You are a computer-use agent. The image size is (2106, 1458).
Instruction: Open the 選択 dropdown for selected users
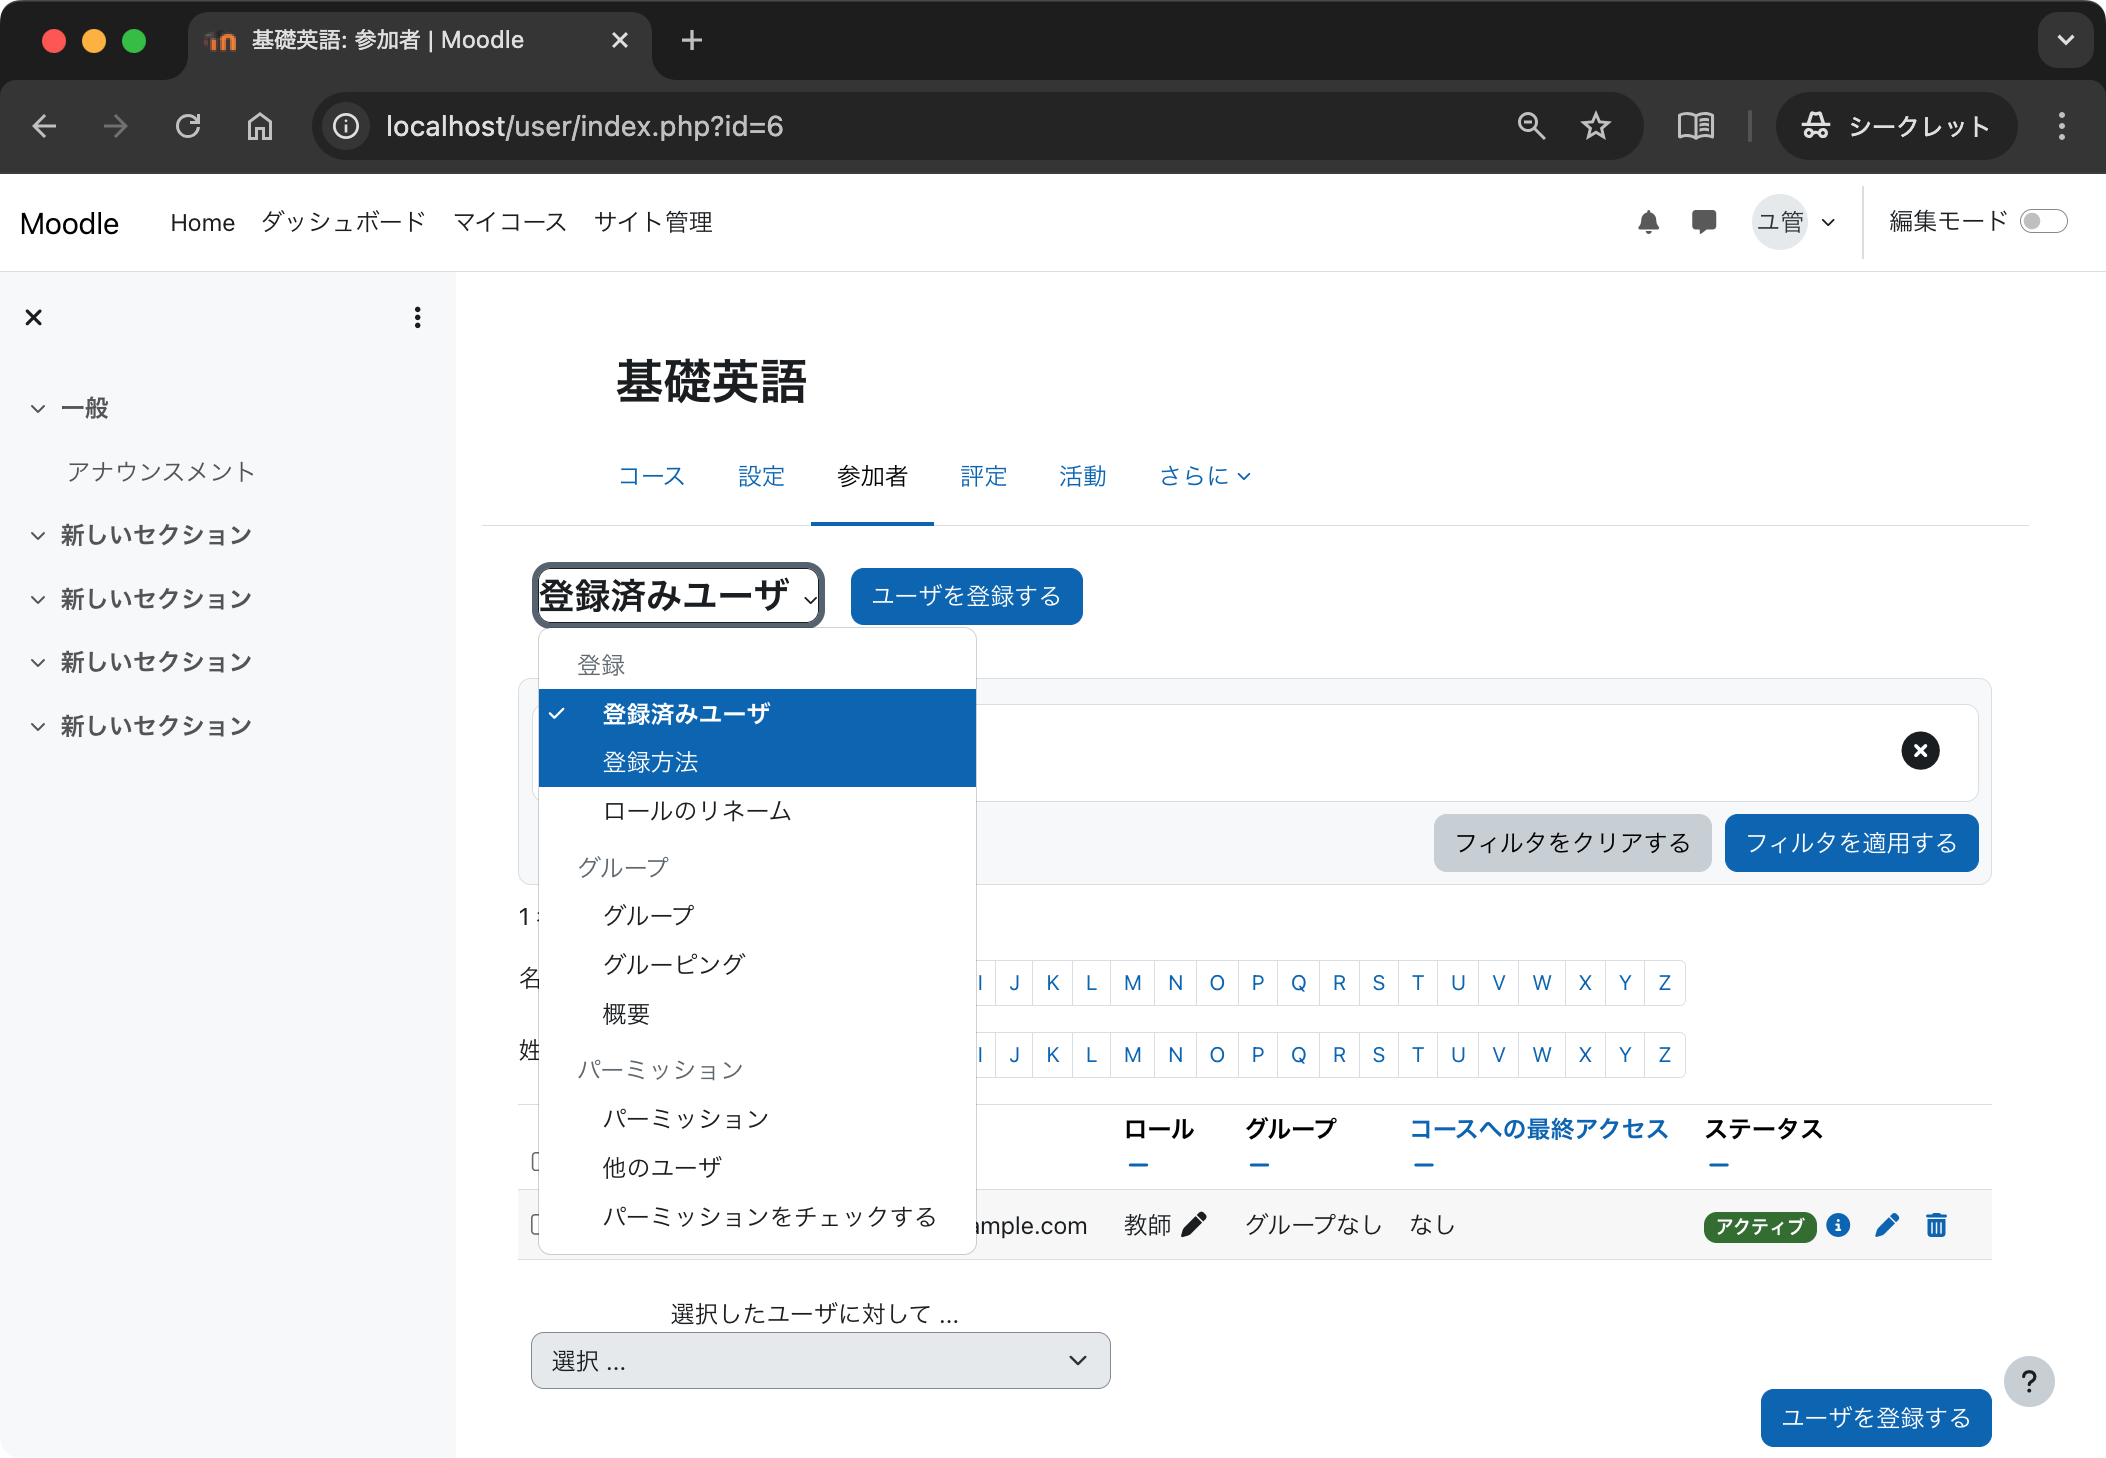(820, 1360)
